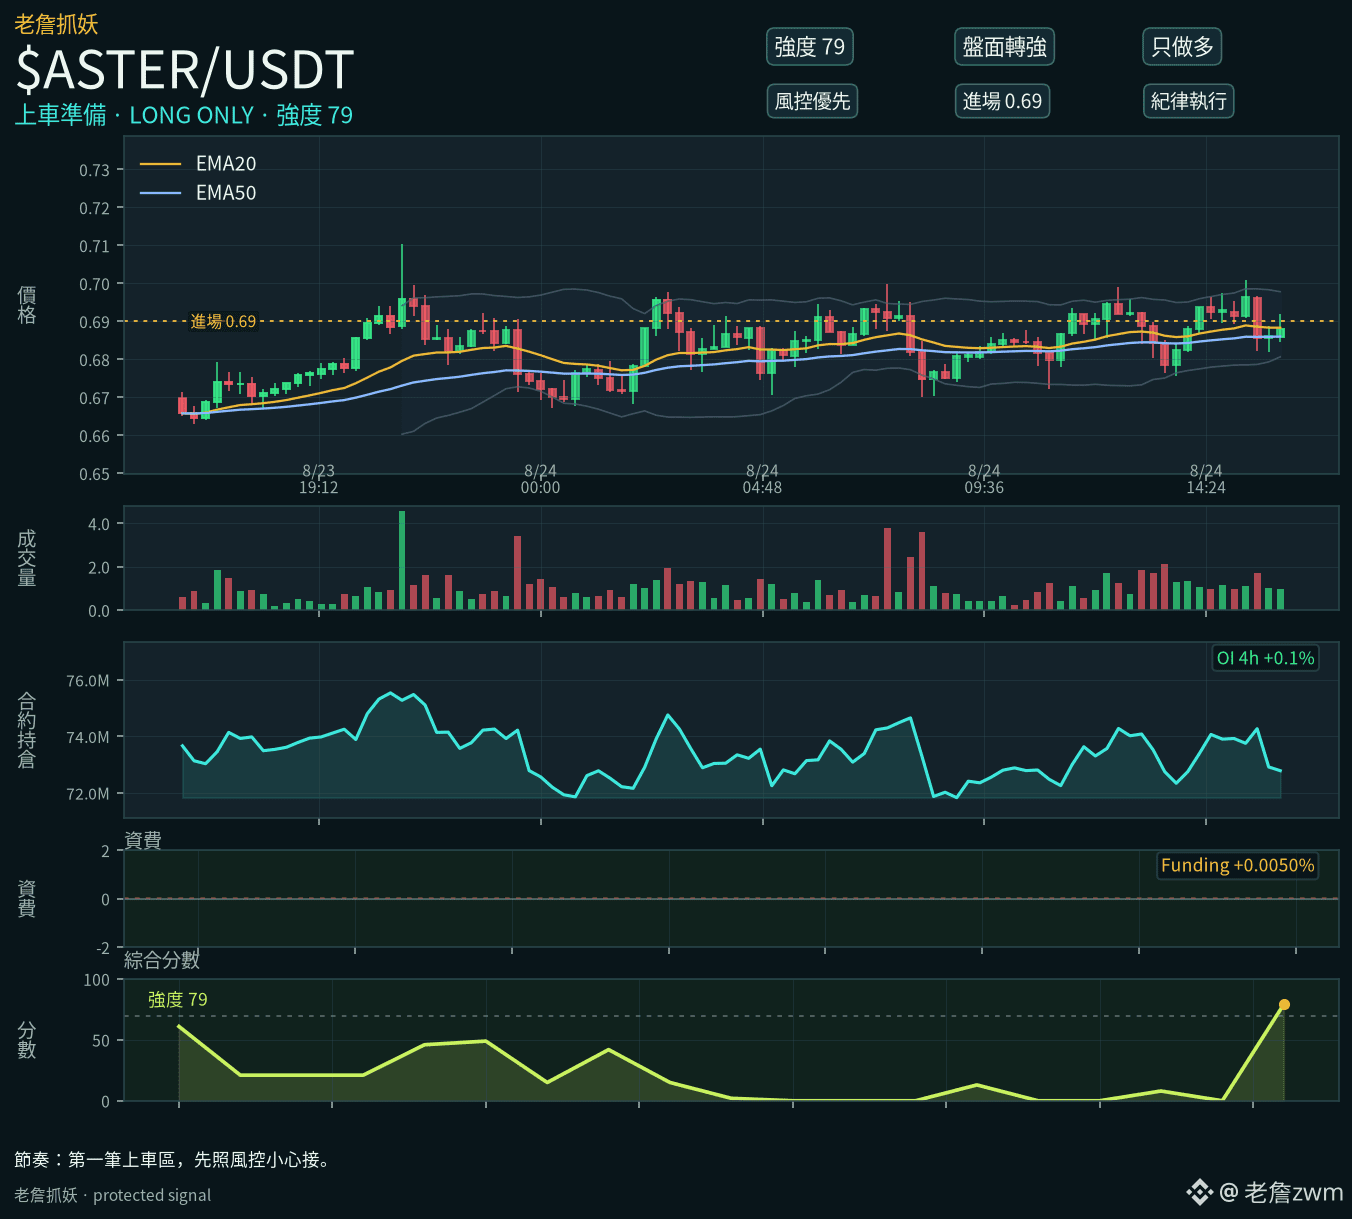Screen dimensions: 1352x1219
Task: Click the 風控優先 badge
Action: pos(812,101)
